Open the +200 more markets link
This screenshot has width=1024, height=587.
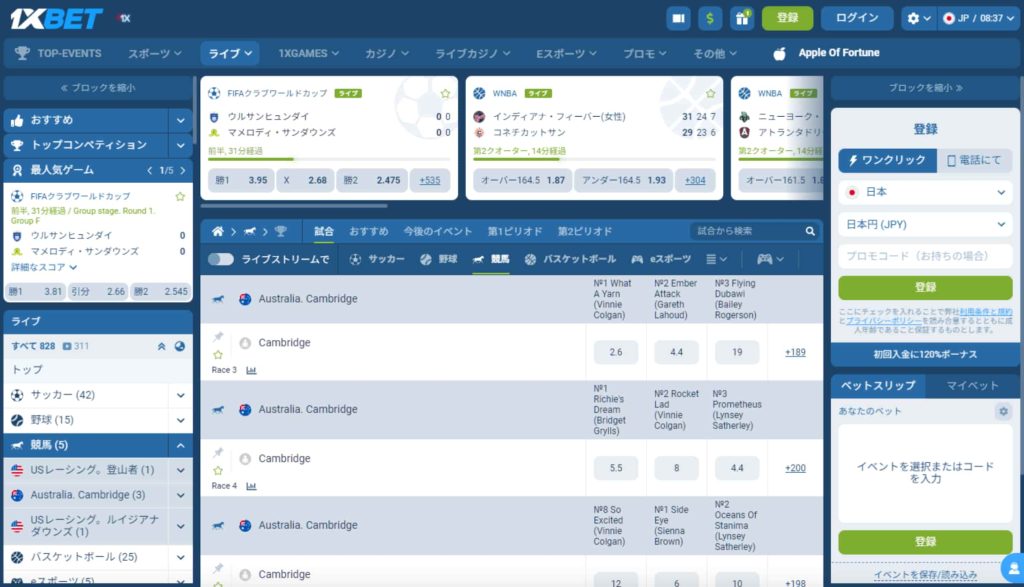795,468
